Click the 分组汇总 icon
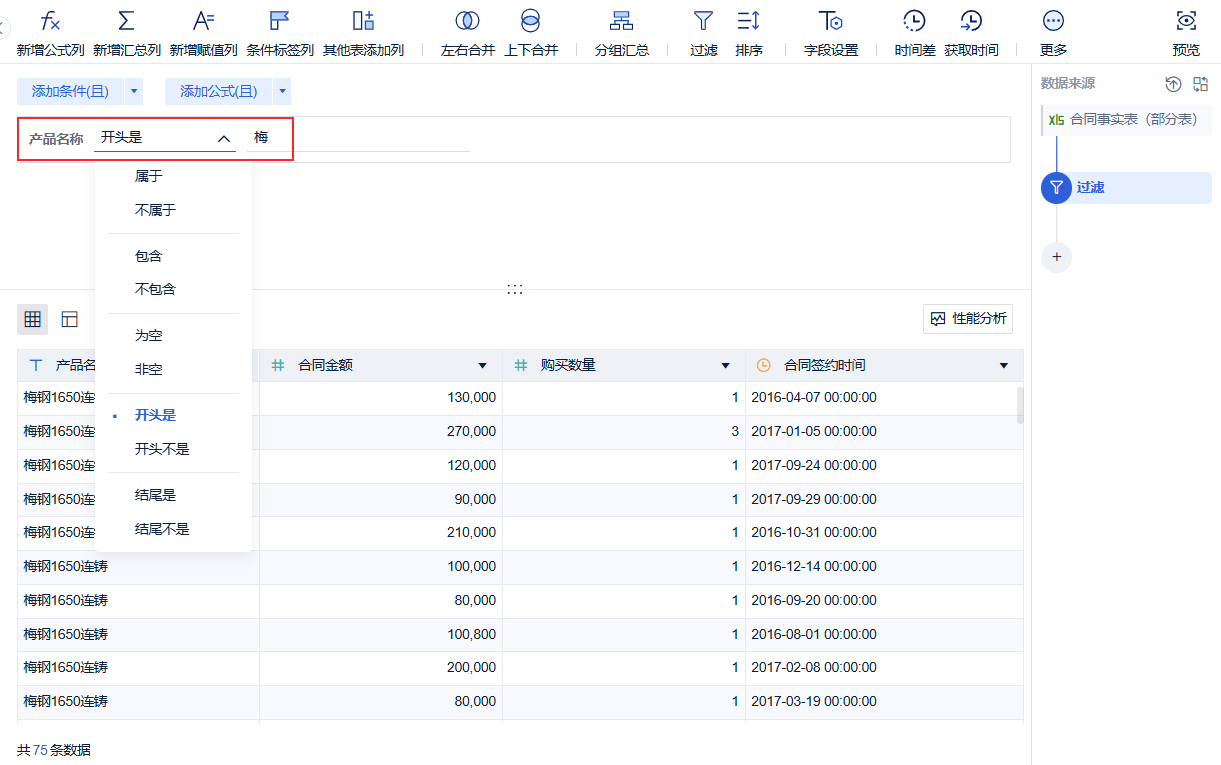1221x765 pixels. pyautogui.click(x=622, y=21)
